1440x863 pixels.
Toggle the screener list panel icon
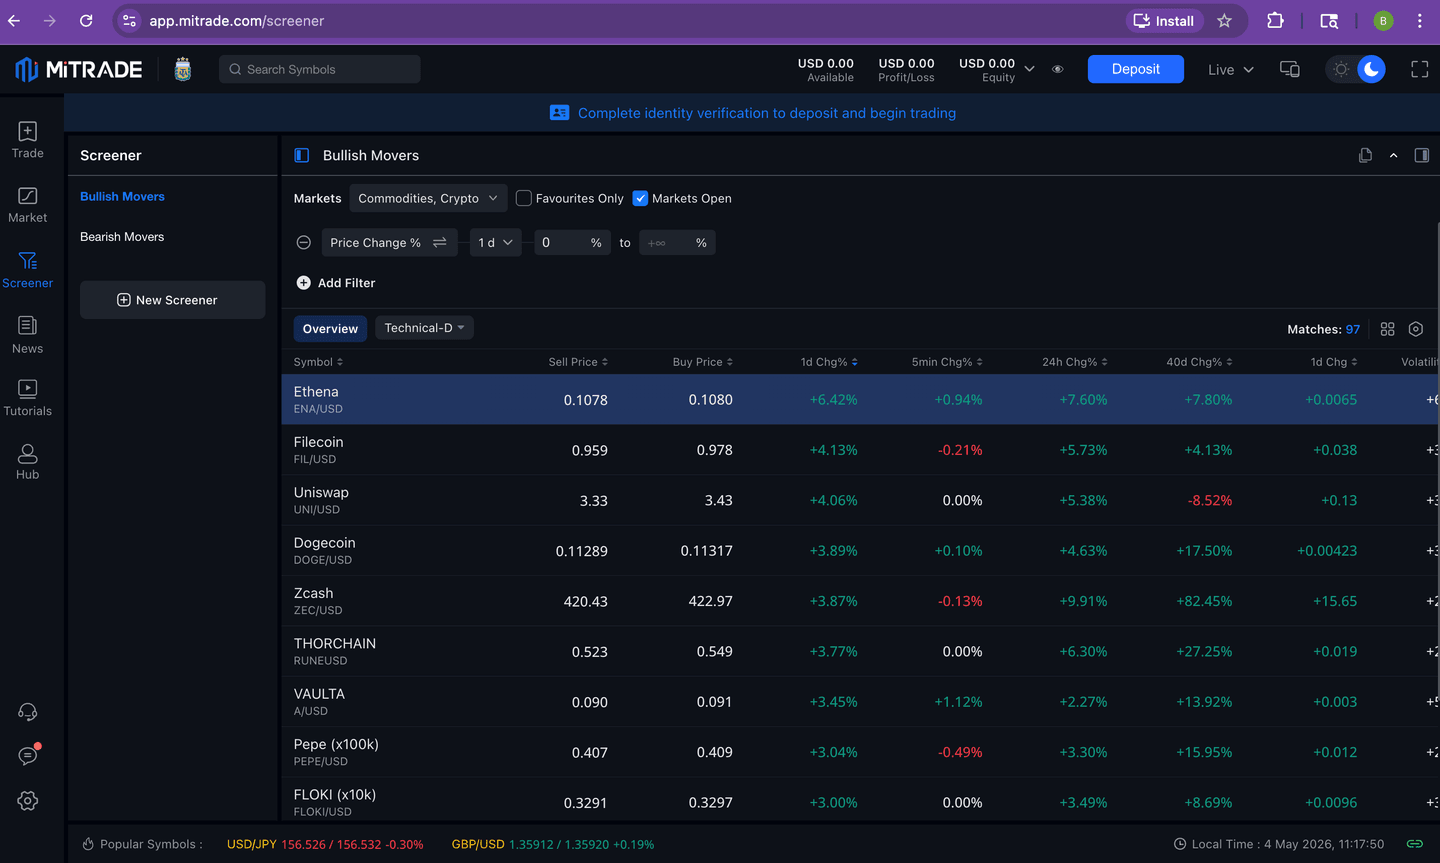coord(302,155)
